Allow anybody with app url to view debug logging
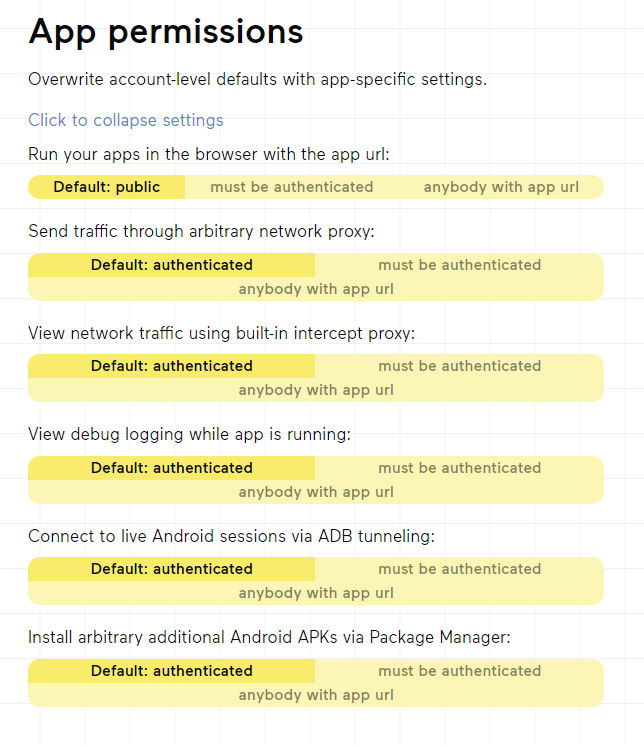This screenshot has width=644, height=745. (x=316, y=492)
